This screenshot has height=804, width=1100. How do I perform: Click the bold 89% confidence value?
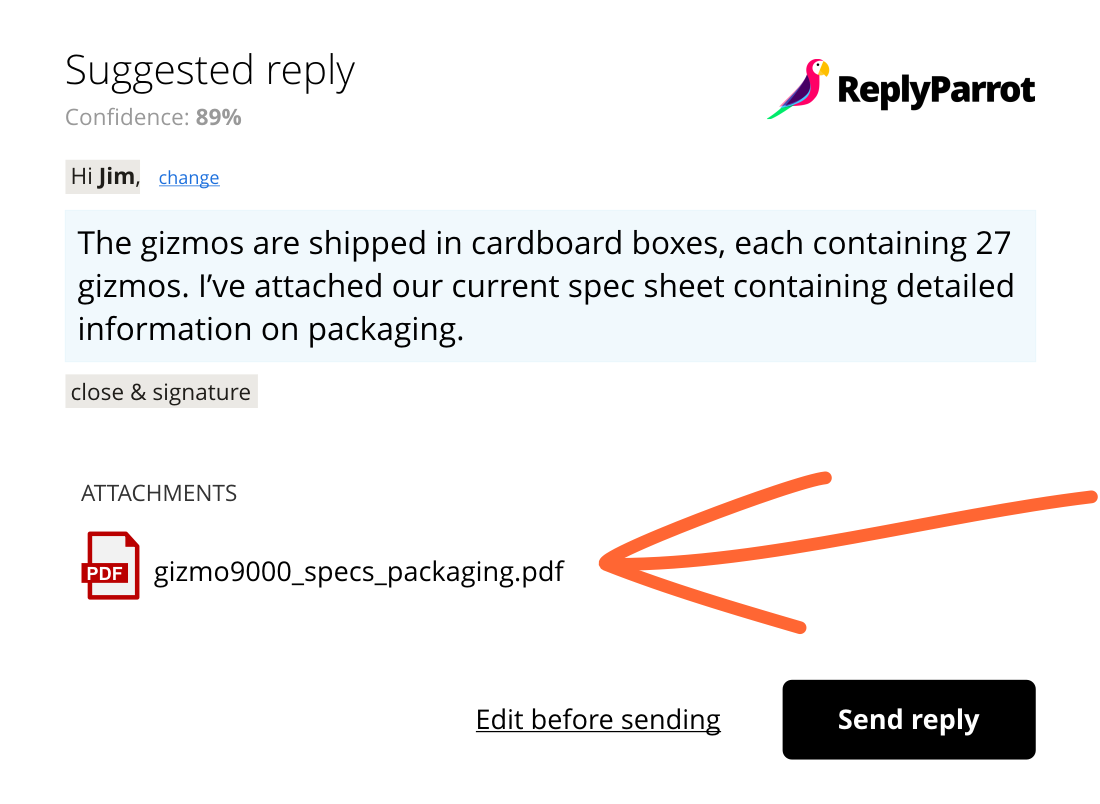(x=218, y=117)
